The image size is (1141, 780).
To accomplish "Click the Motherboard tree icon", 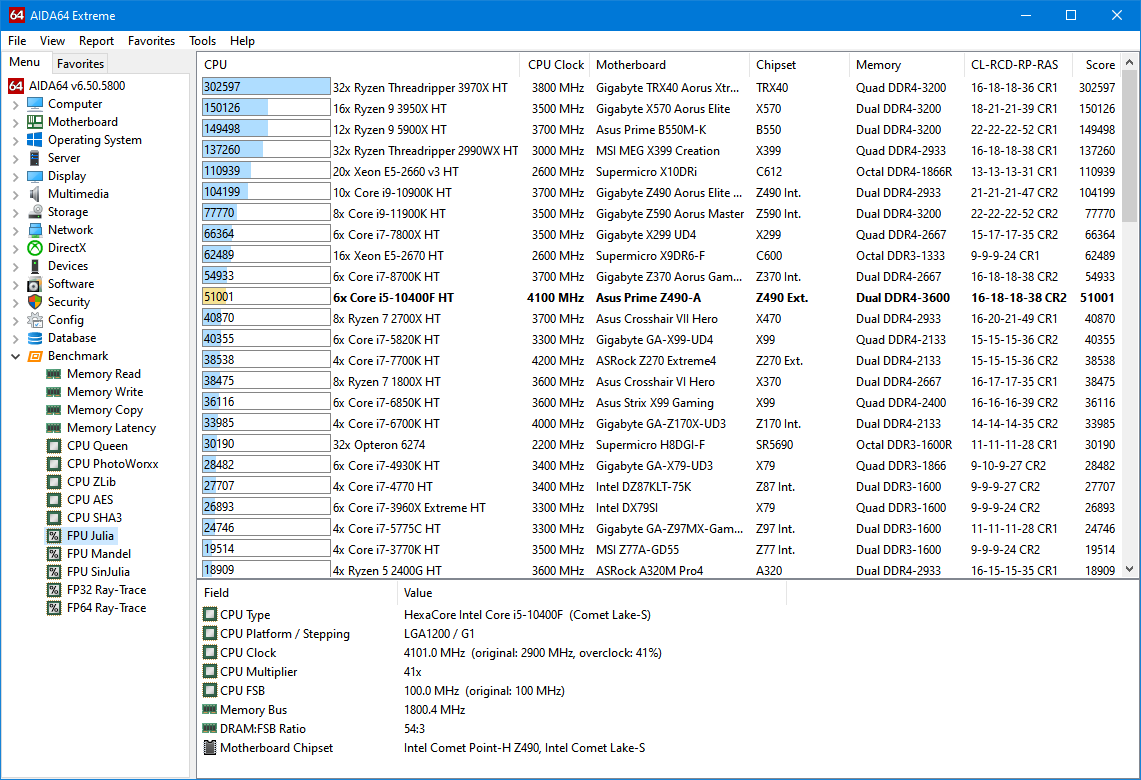I will tap(35, 122).
